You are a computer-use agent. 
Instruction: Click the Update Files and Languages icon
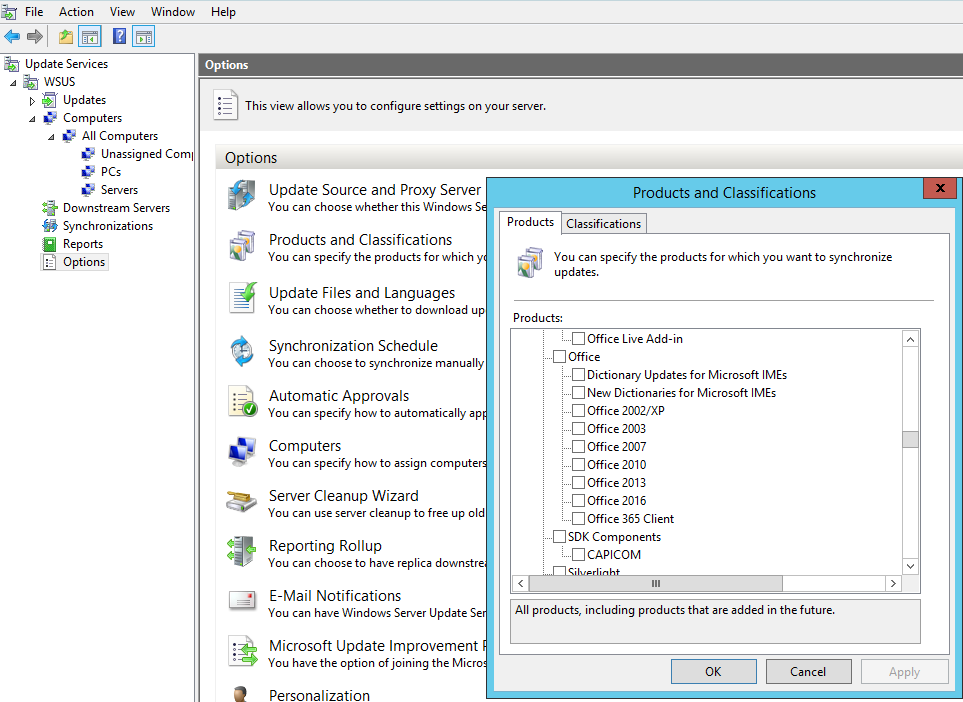[242, 298]
